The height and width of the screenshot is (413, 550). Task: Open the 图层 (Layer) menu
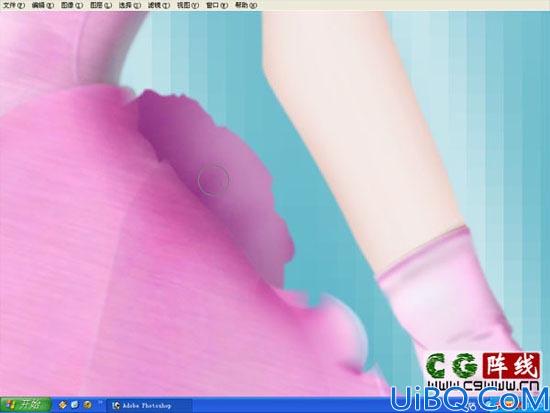[101, 5]
